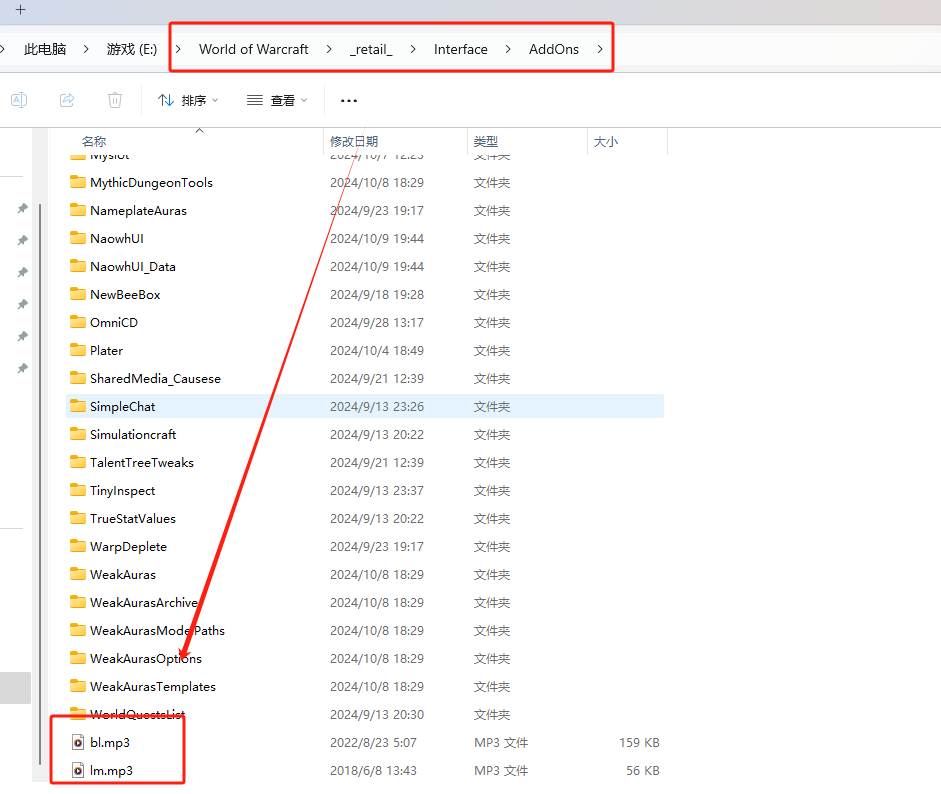Open the 查看 view dropdown
941x794 pixels.
(x=277, y=100)
